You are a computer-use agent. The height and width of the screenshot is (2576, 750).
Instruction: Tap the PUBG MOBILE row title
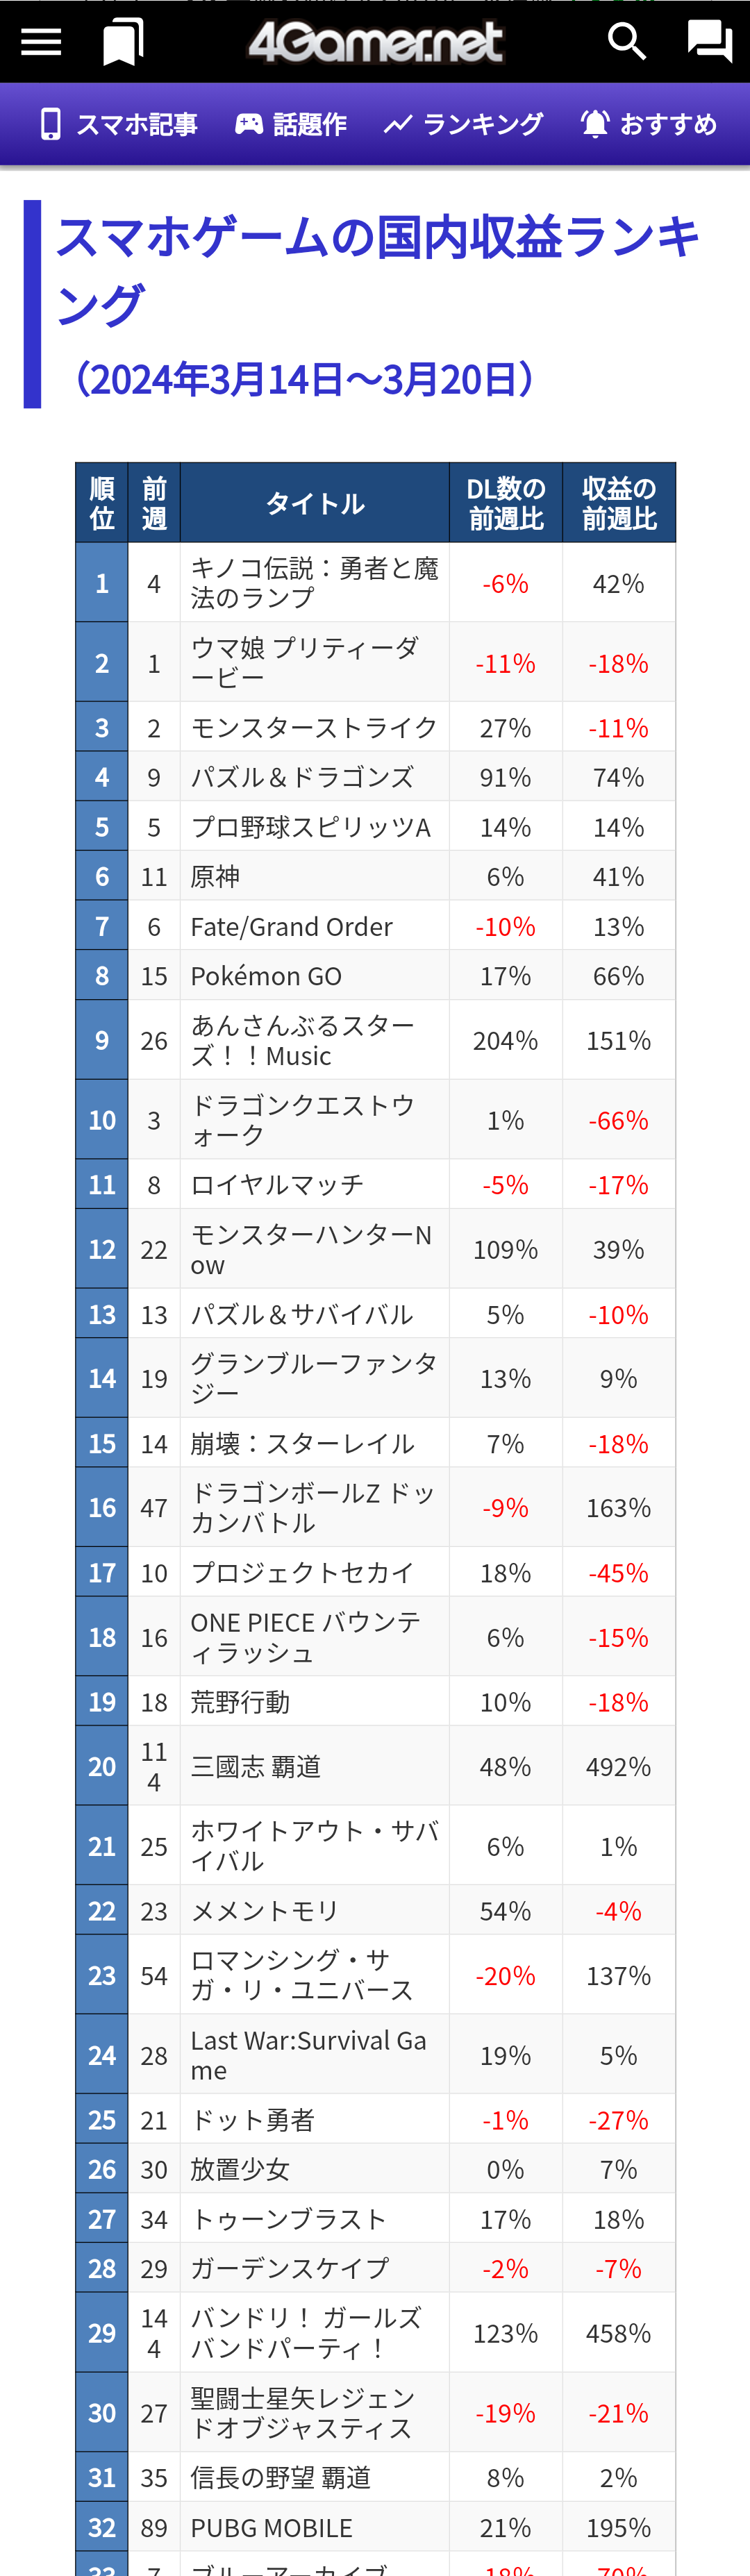coord(272,2528)
